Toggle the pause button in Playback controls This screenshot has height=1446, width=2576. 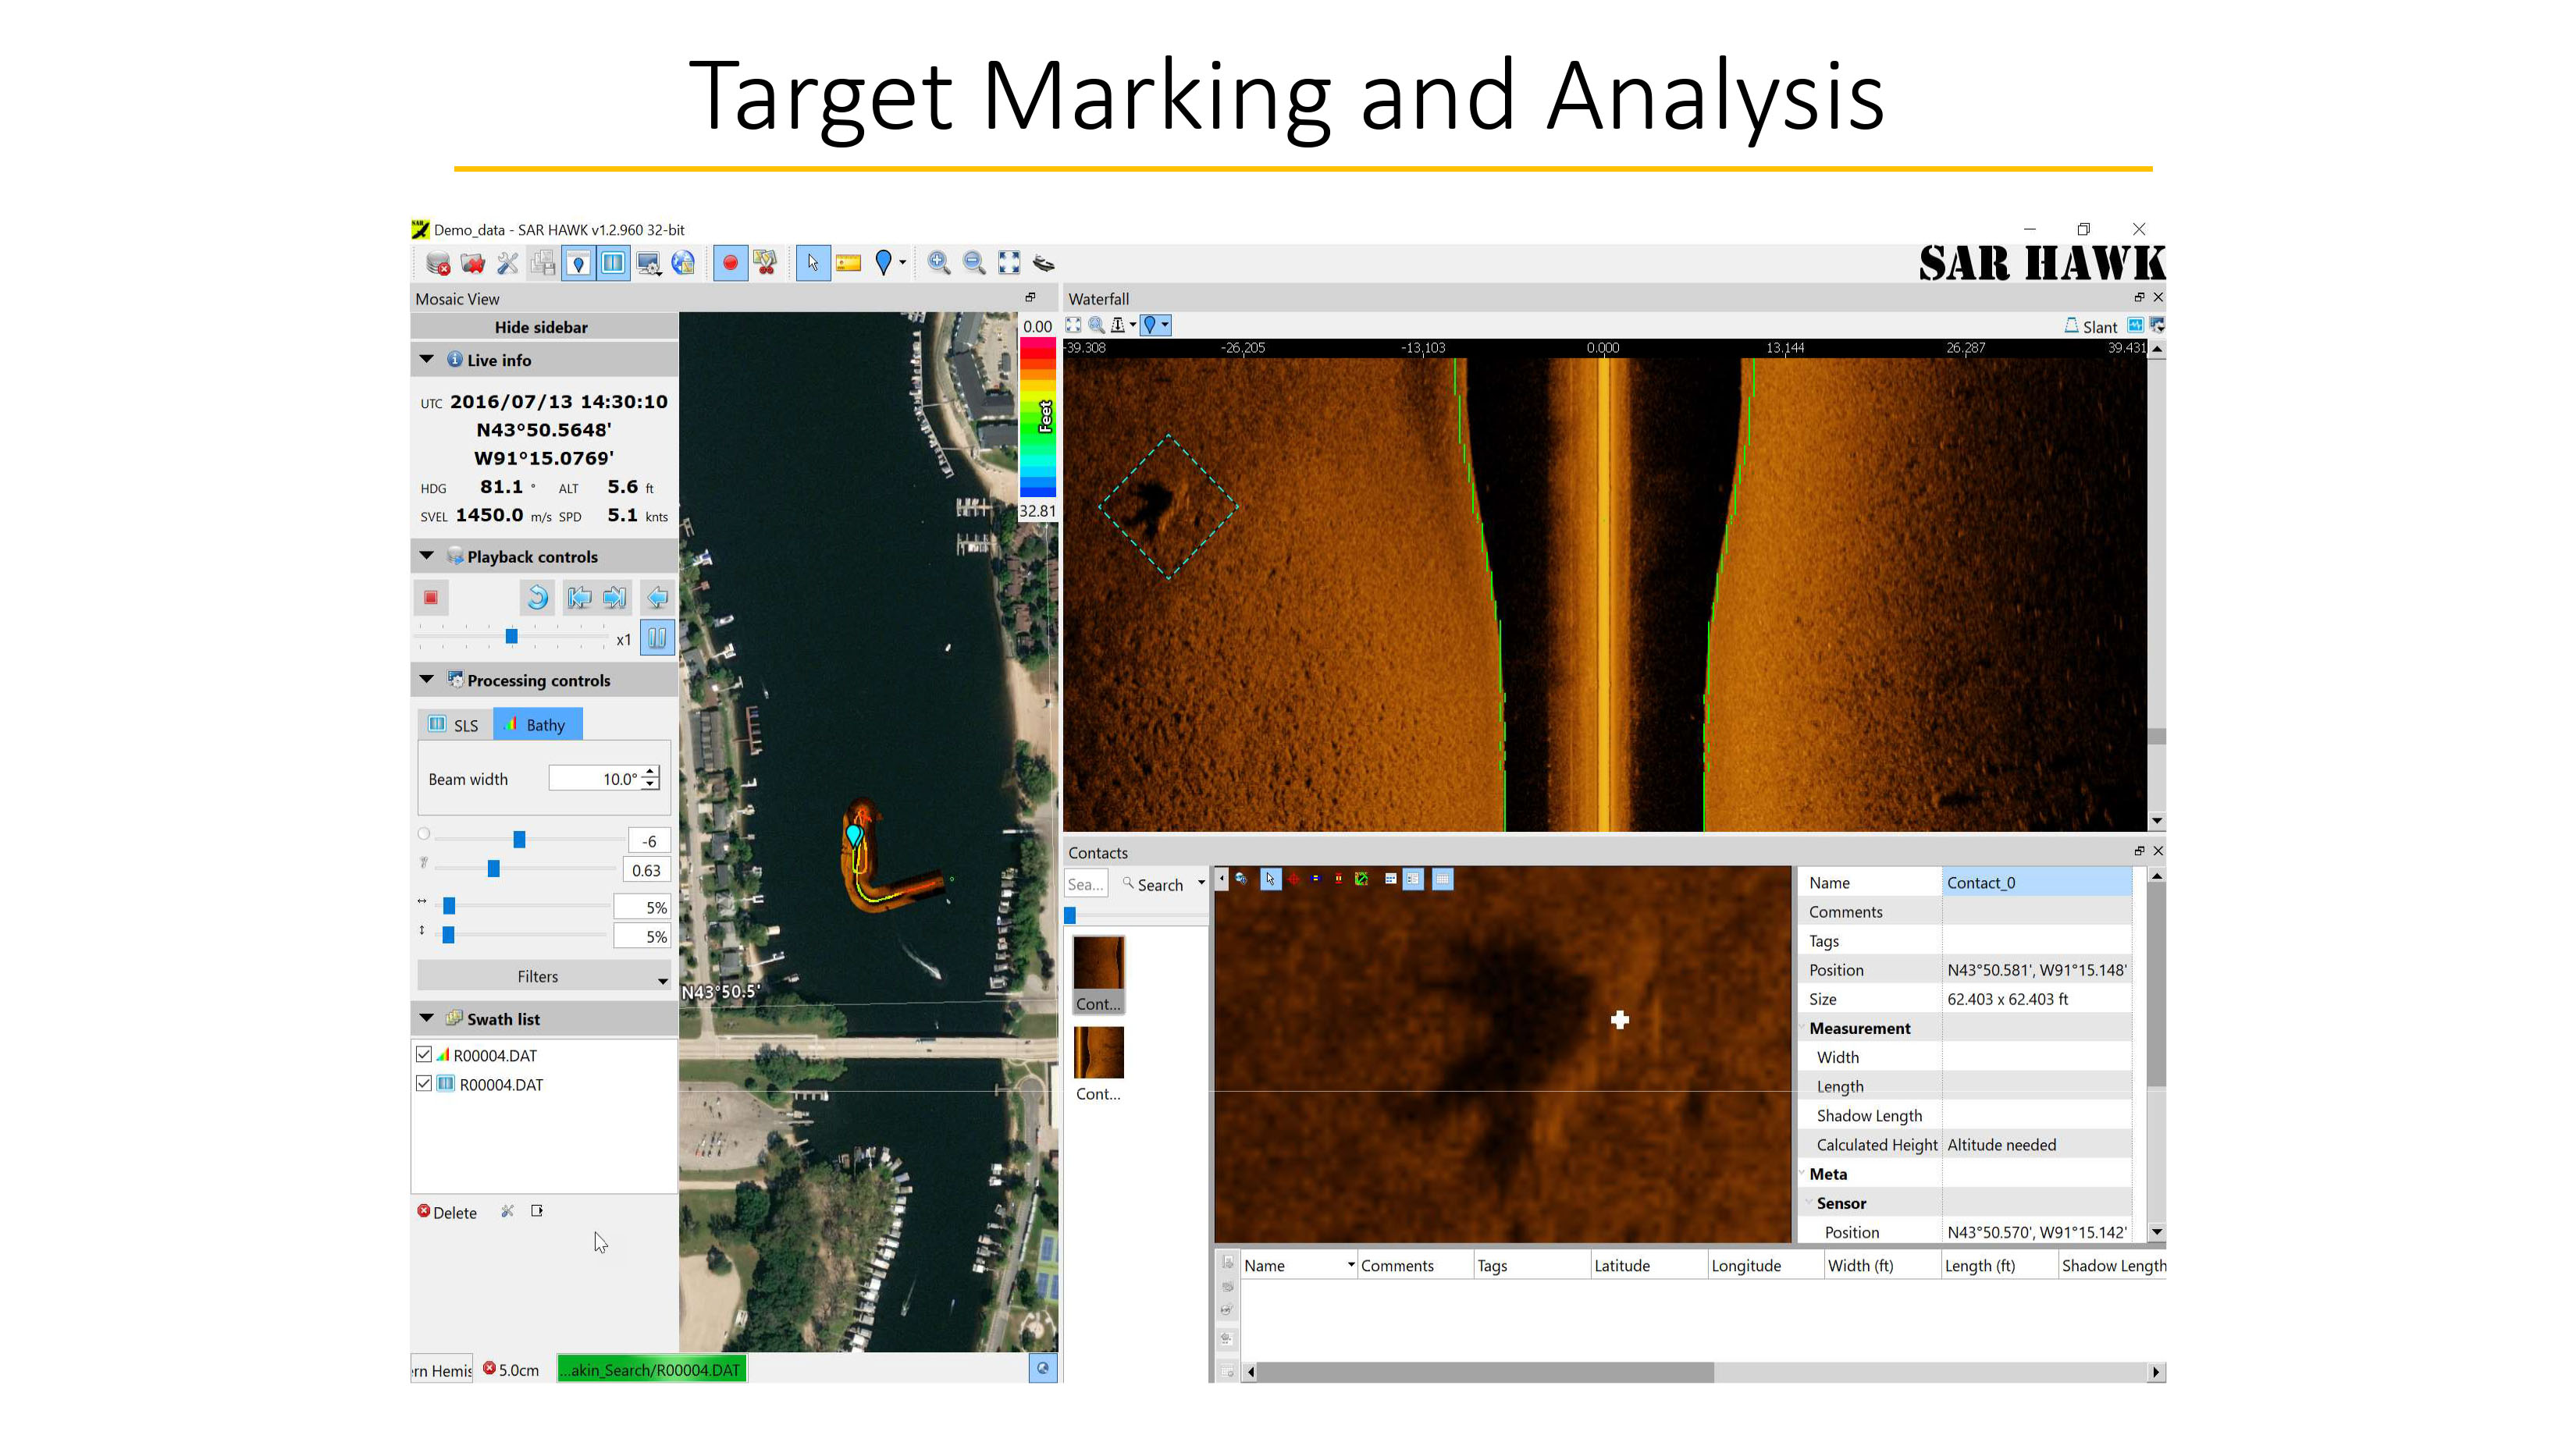[x=657, y=638]
